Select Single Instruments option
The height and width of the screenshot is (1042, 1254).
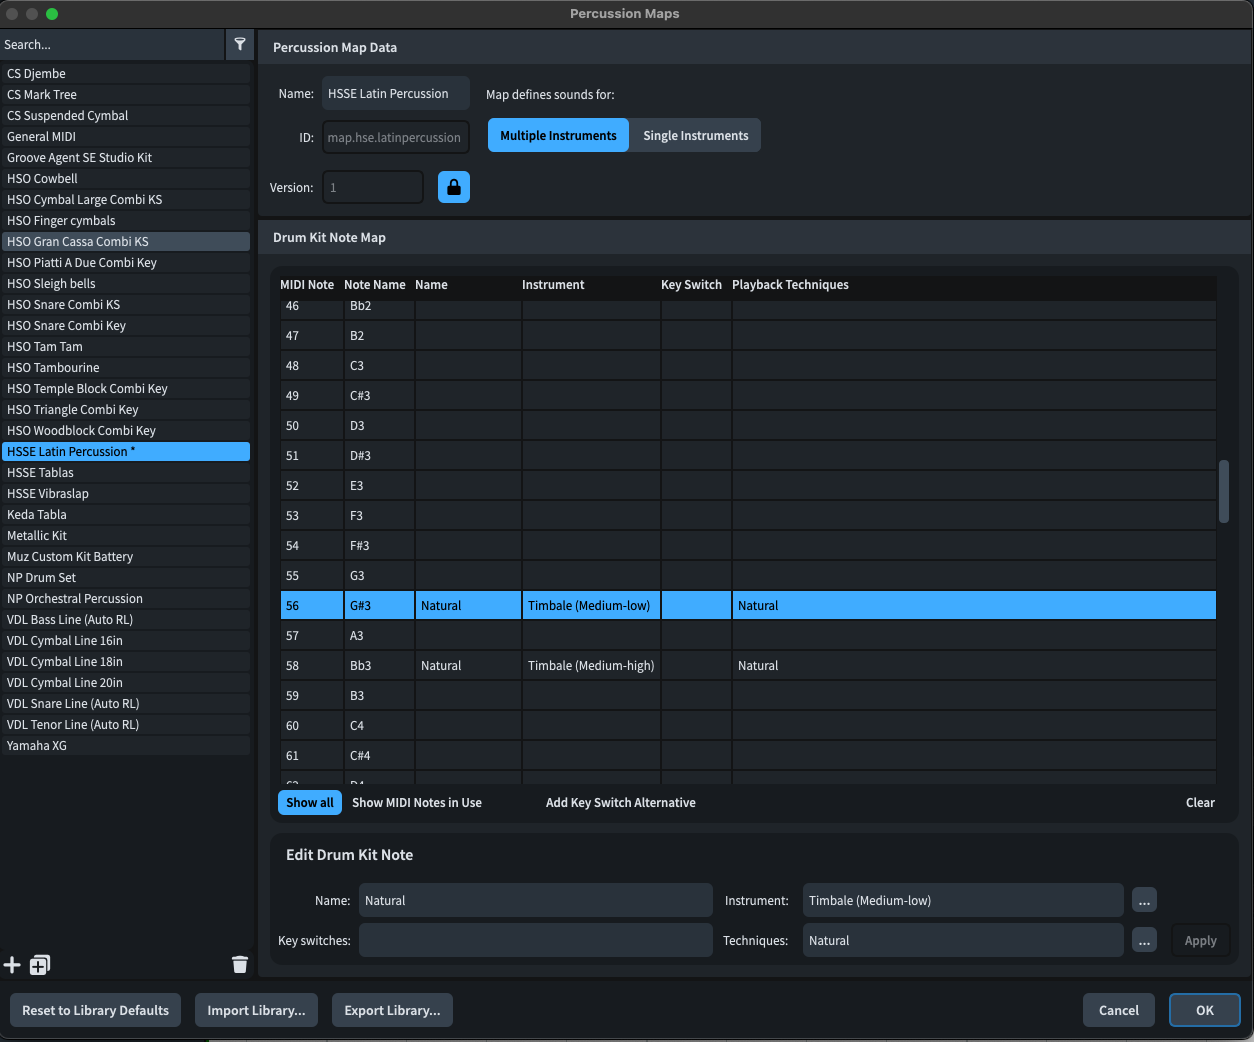coord(695,135)
